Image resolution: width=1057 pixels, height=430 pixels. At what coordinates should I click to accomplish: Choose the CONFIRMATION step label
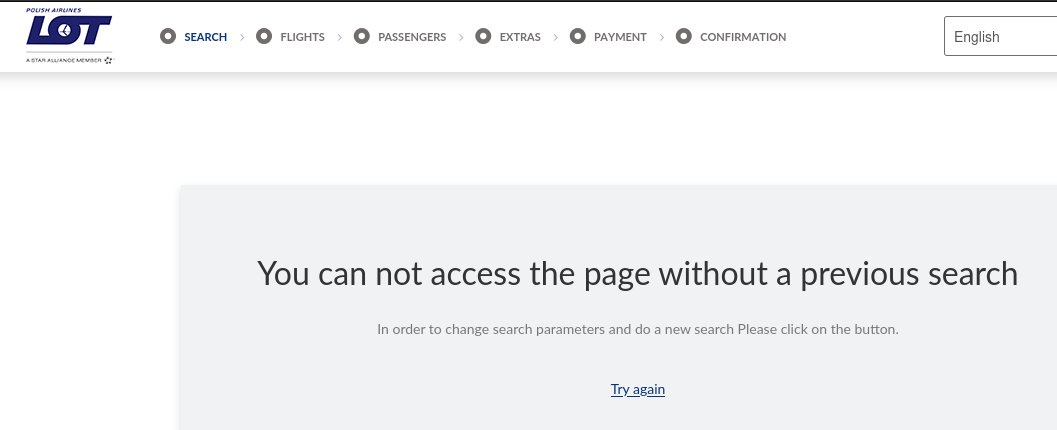[743, 37]
